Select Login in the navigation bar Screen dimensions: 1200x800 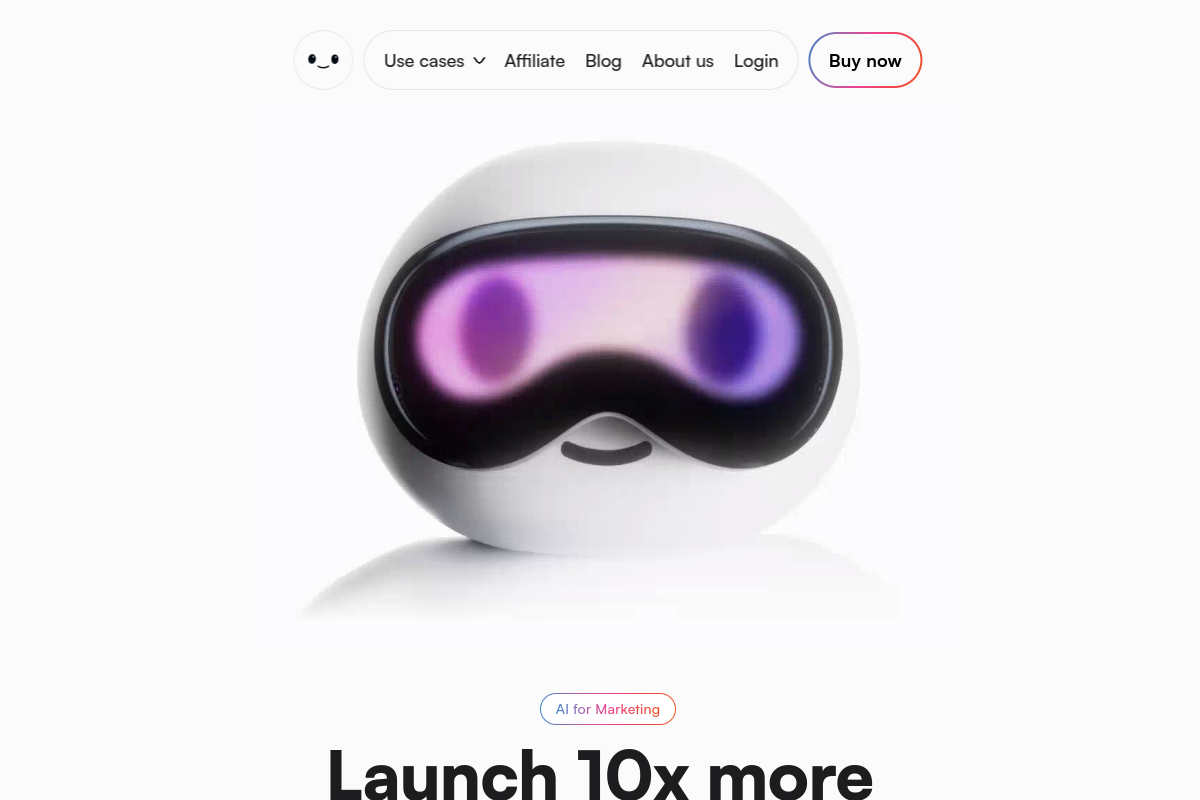(756, 61)
